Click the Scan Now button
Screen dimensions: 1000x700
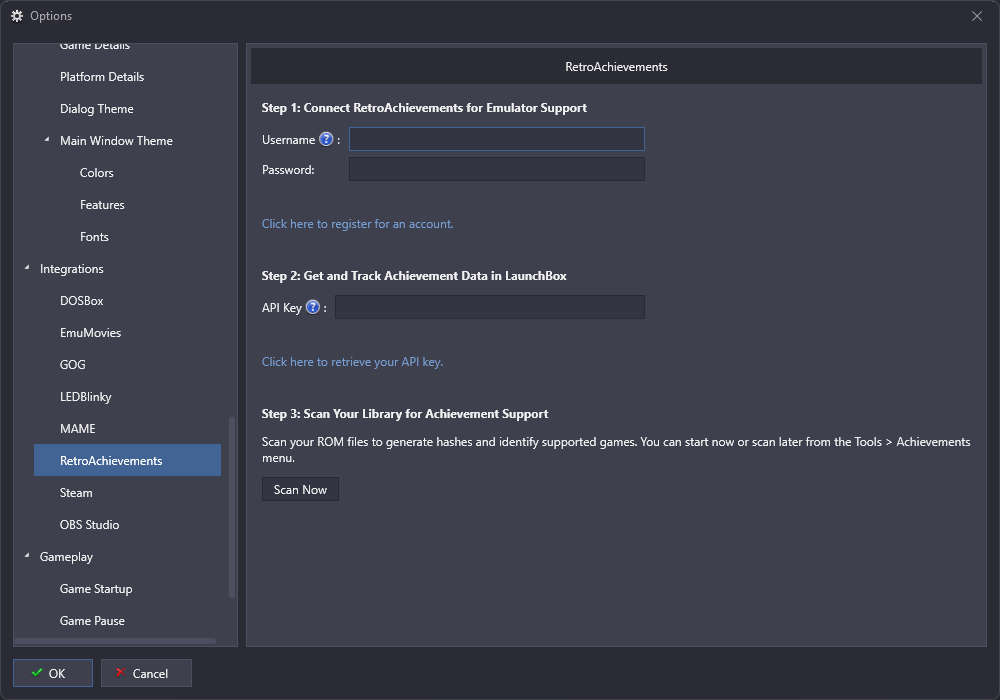pyautogui.click(x=300, y=489)
